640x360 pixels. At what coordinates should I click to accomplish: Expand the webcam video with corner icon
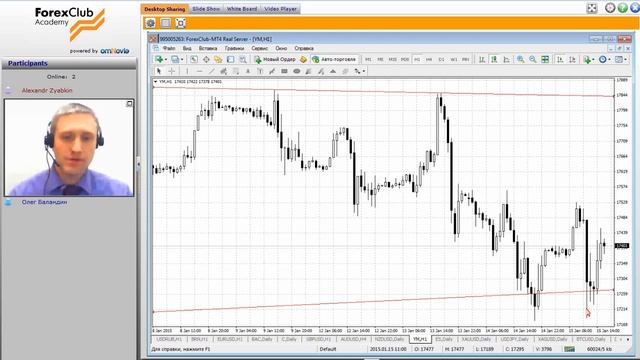click(x=129, y=104)
